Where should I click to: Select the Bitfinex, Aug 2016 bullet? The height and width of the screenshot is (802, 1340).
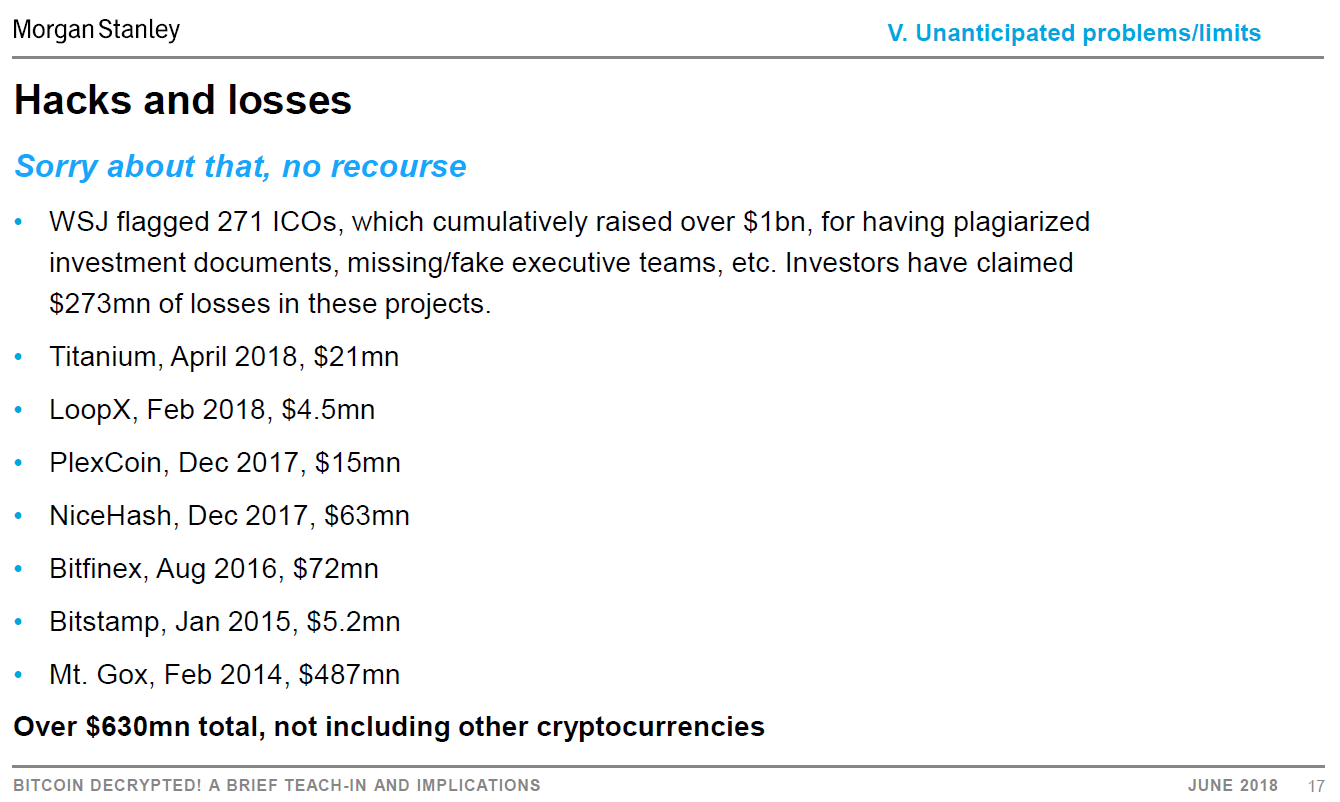point(214,569)
